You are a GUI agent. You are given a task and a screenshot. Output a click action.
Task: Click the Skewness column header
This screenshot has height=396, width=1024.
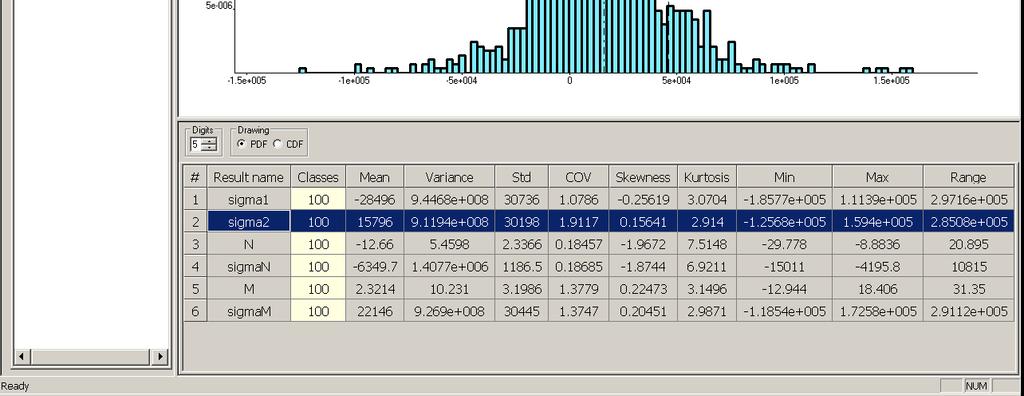(643, 177)
